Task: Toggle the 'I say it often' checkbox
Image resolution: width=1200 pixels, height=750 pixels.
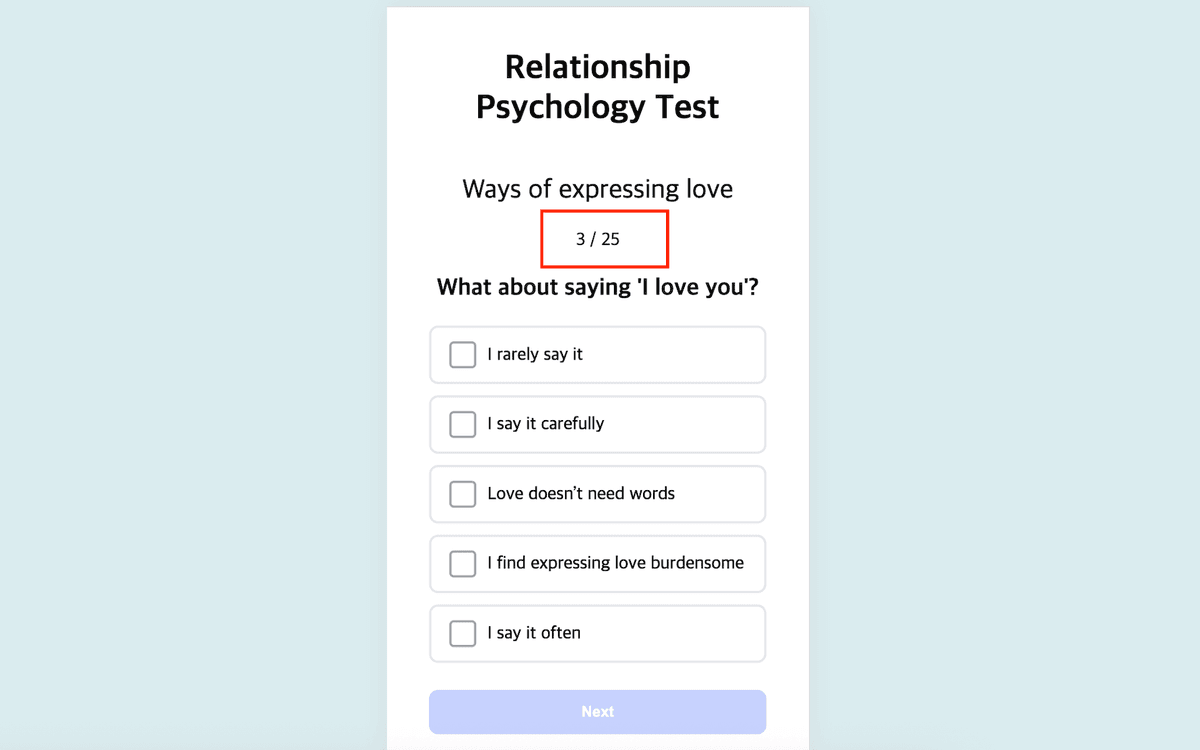Action: pos(462,633)
